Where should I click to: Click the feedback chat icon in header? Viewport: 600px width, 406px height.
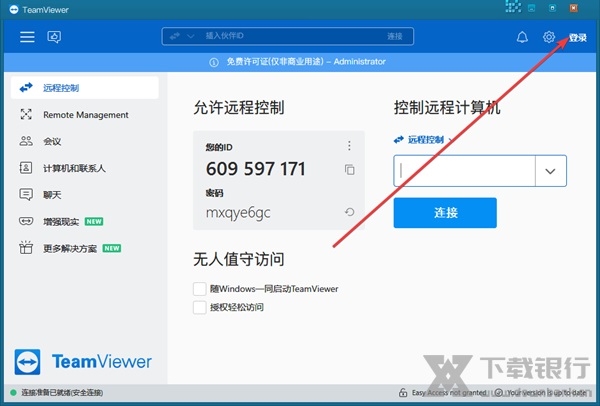54,37
